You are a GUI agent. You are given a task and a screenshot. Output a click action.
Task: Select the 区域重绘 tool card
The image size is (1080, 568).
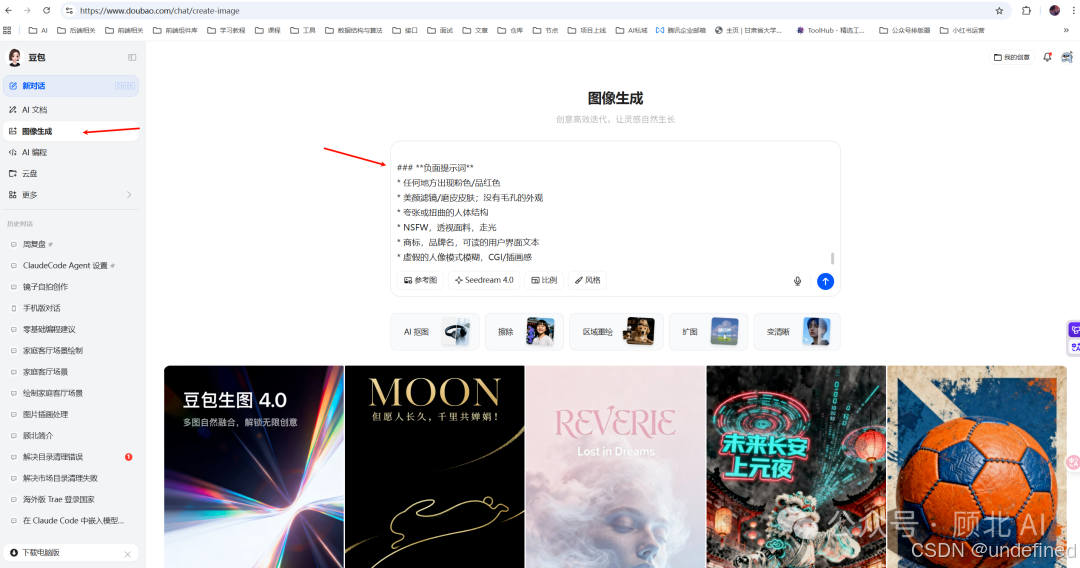[616, 332]
